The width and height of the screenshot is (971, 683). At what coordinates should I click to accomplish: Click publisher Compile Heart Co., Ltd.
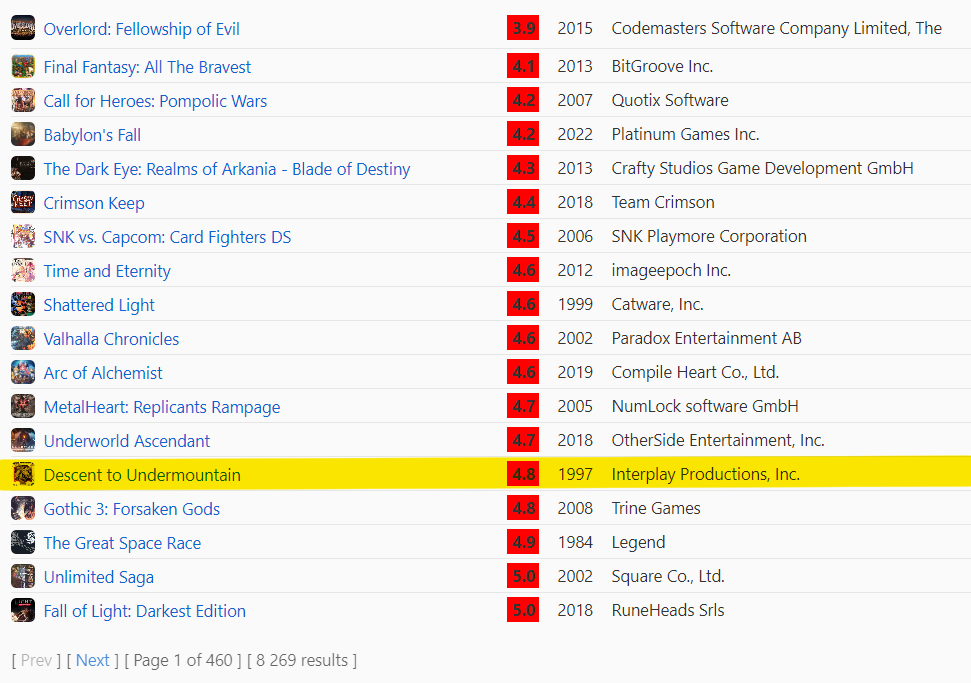(x=695, y=372)
